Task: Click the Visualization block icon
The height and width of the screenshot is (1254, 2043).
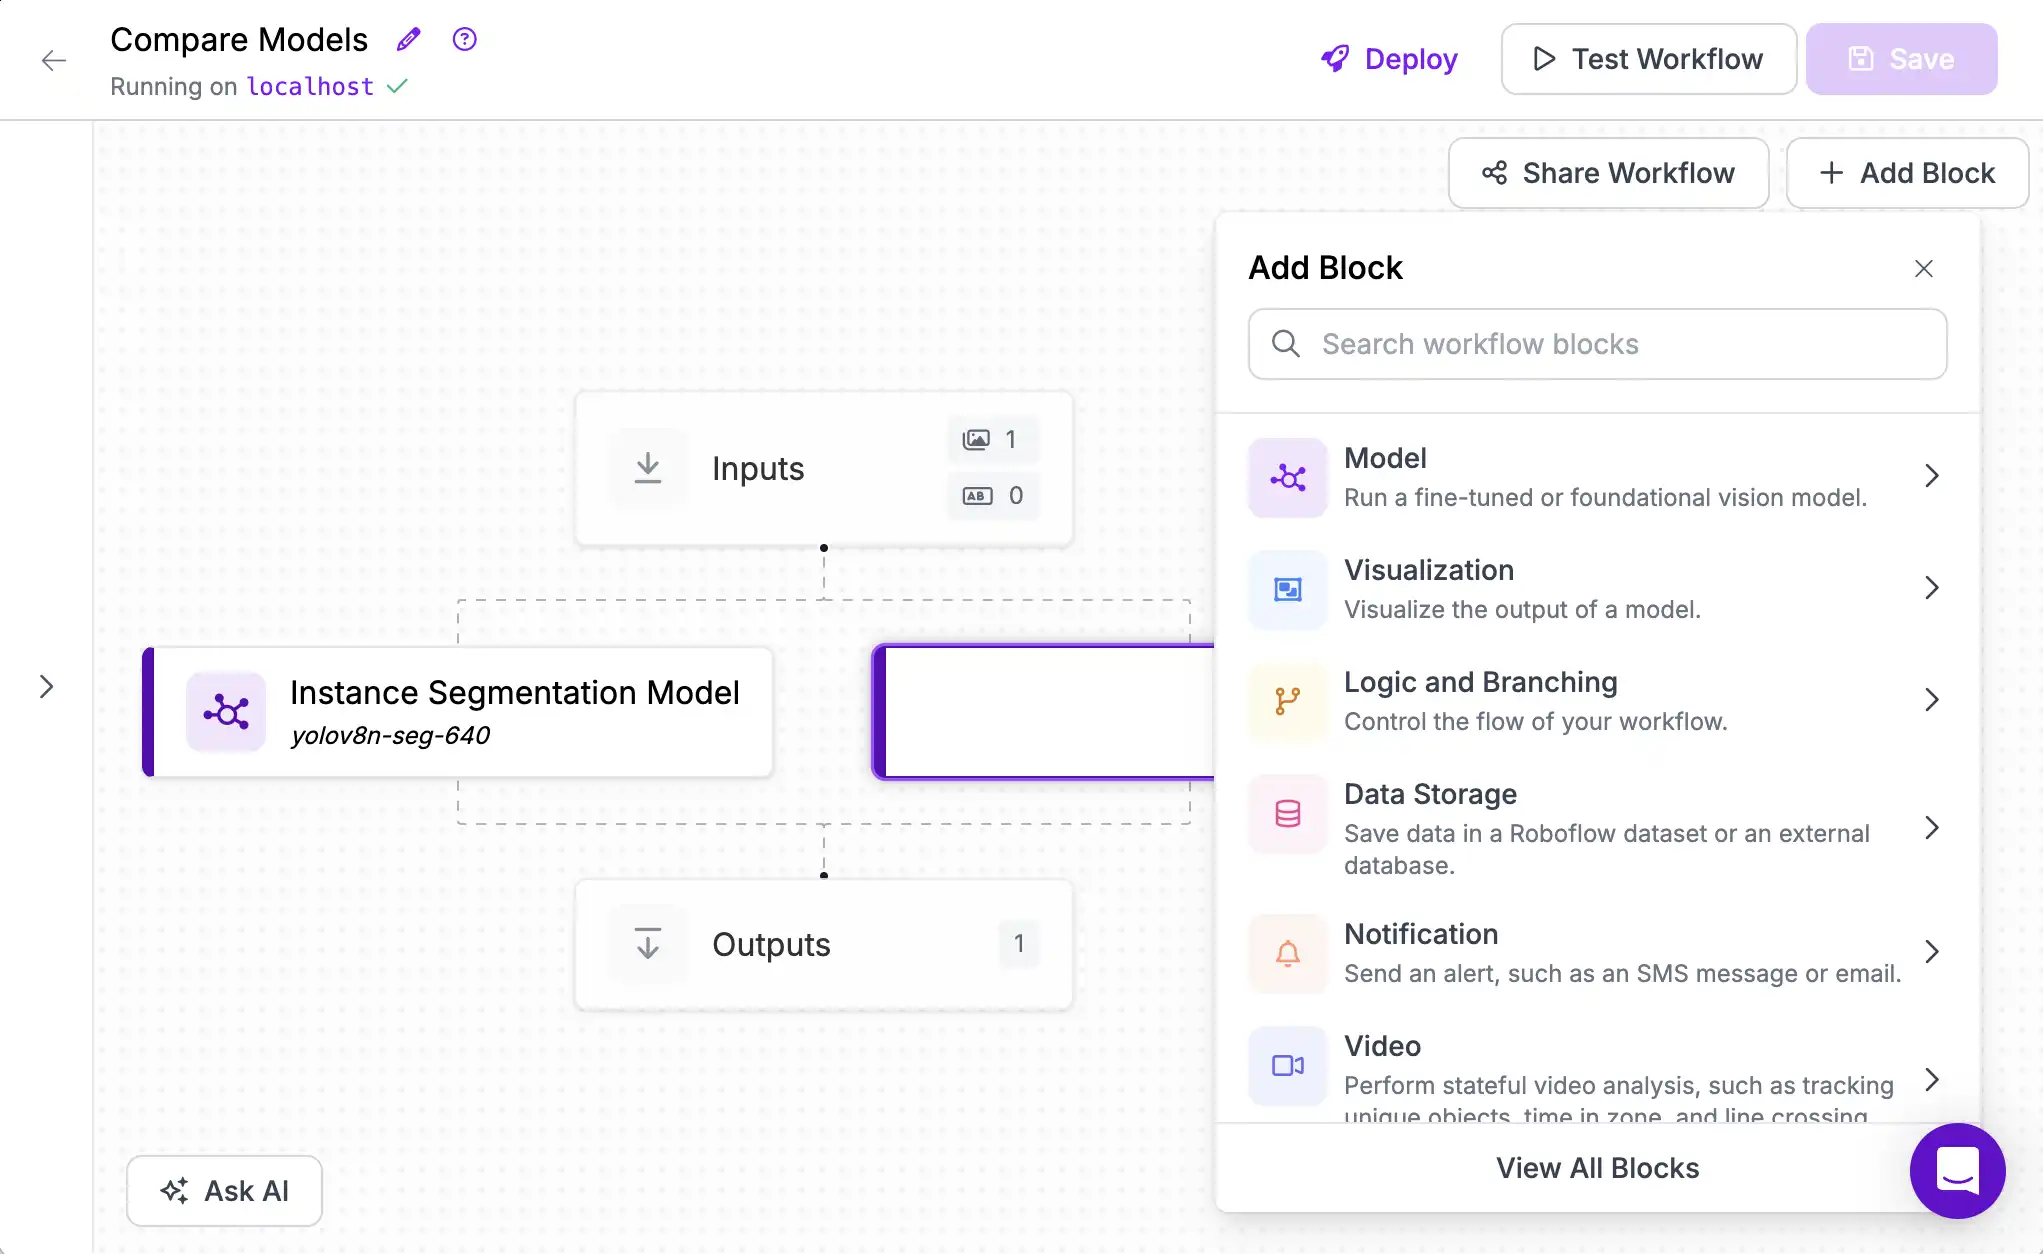Action: 1286,588
